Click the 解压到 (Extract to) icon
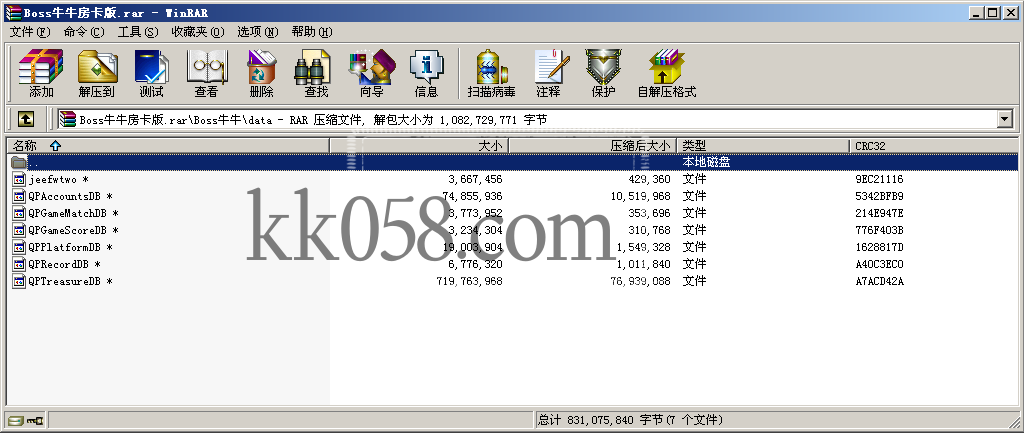The image size is (1024, 433). click(97, 67)
